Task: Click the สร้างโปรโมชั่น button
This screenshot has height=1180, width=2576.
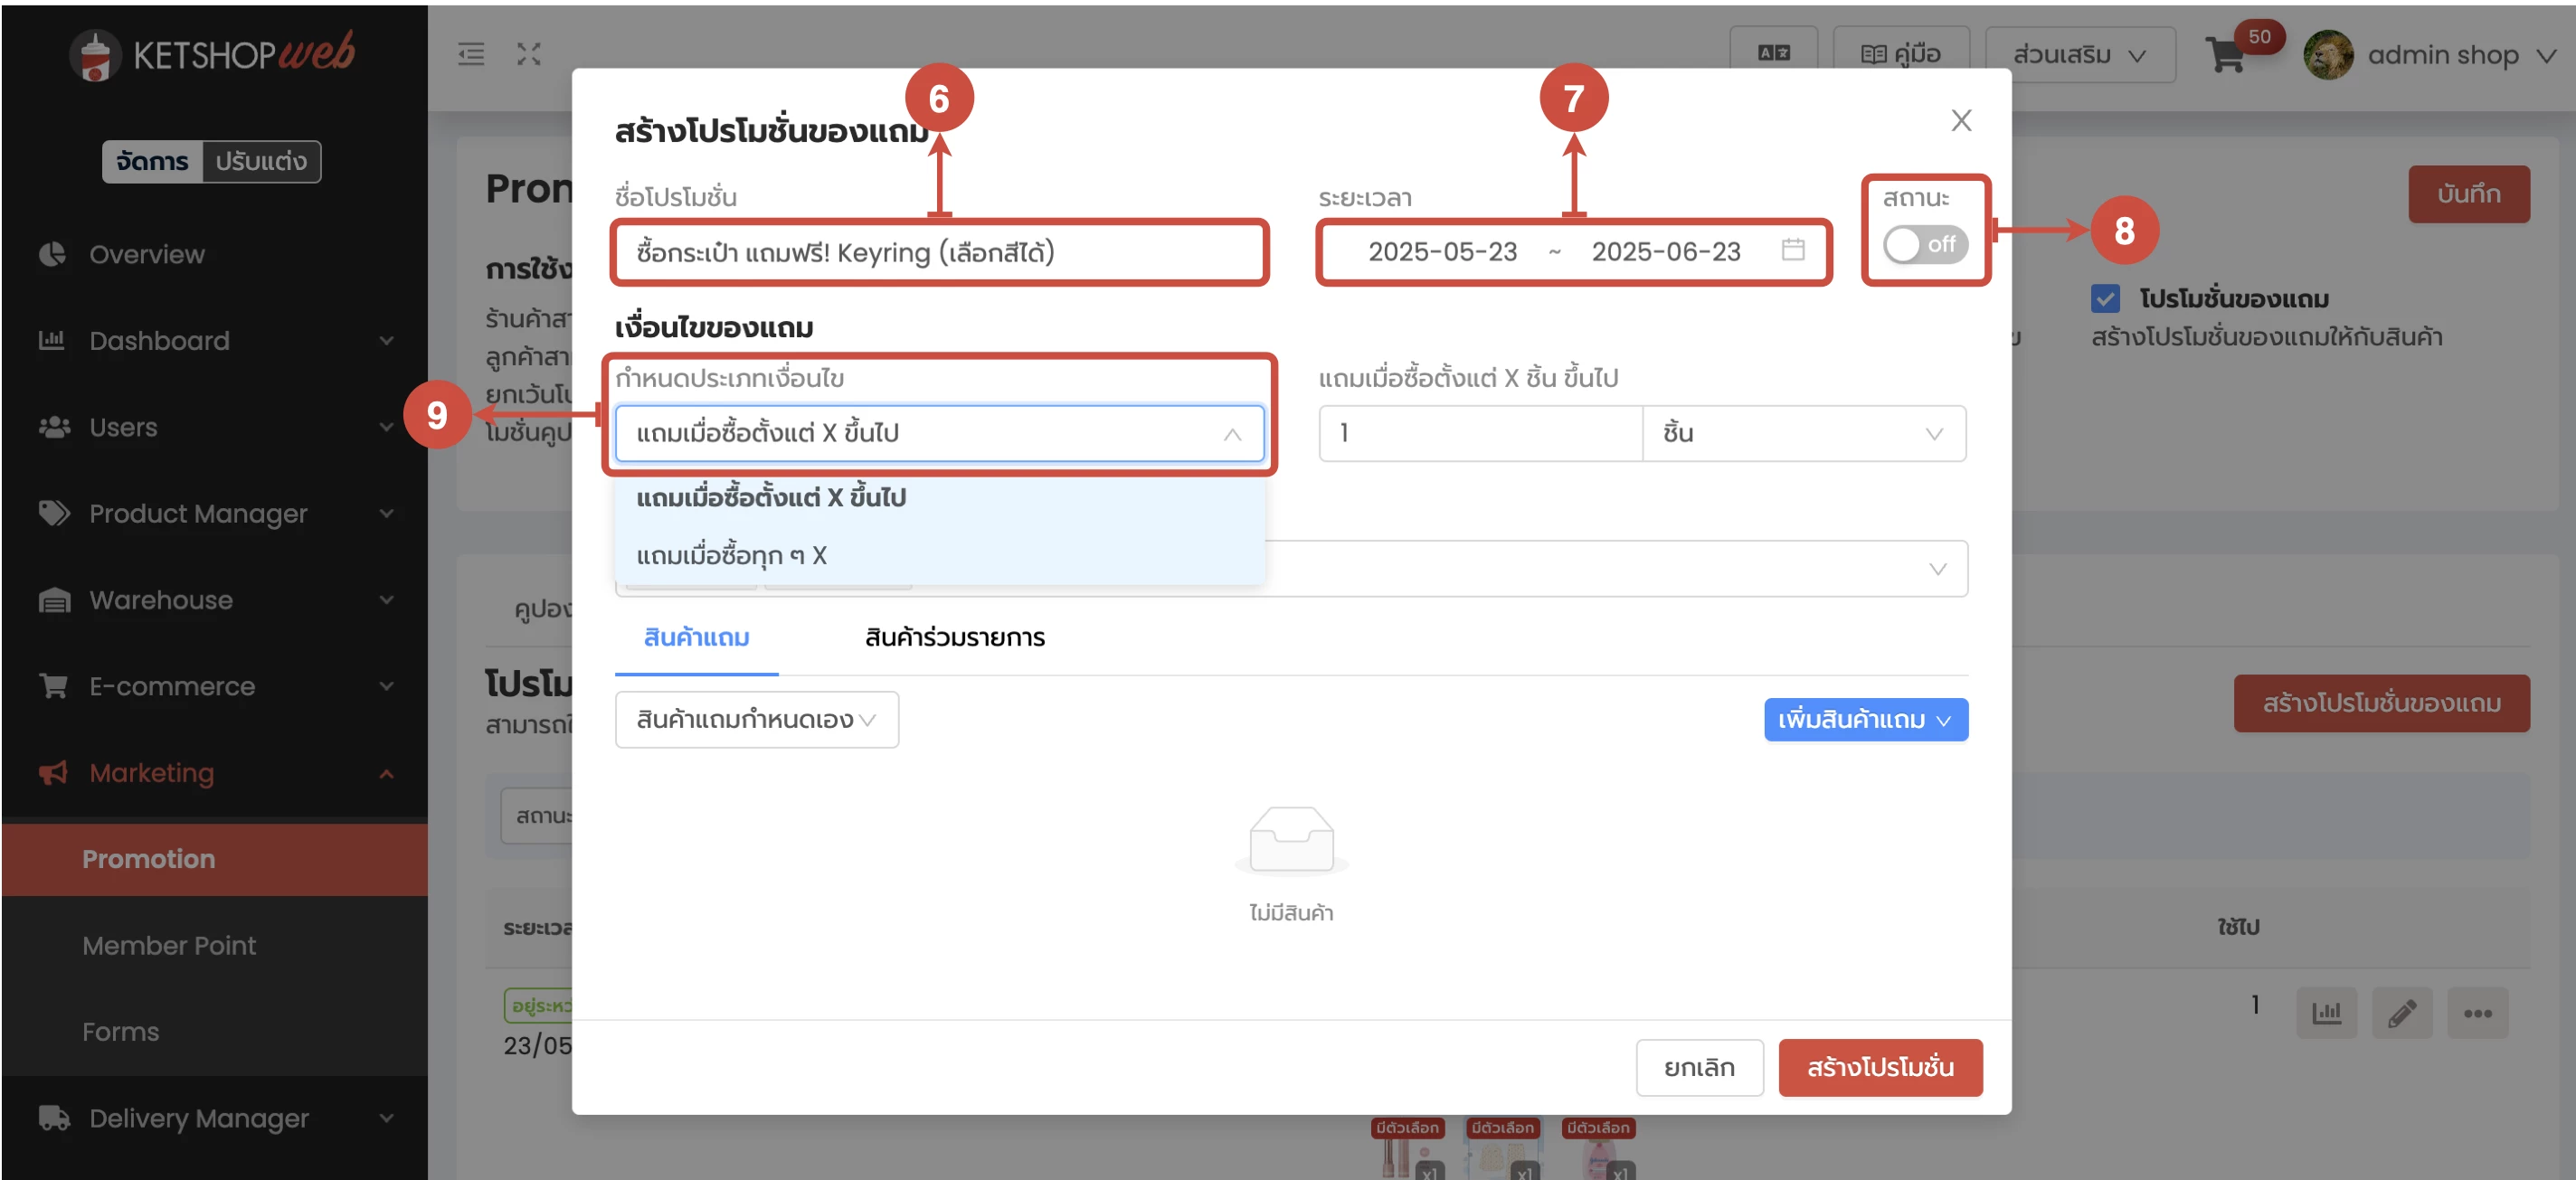Action: (1880, 1067)
